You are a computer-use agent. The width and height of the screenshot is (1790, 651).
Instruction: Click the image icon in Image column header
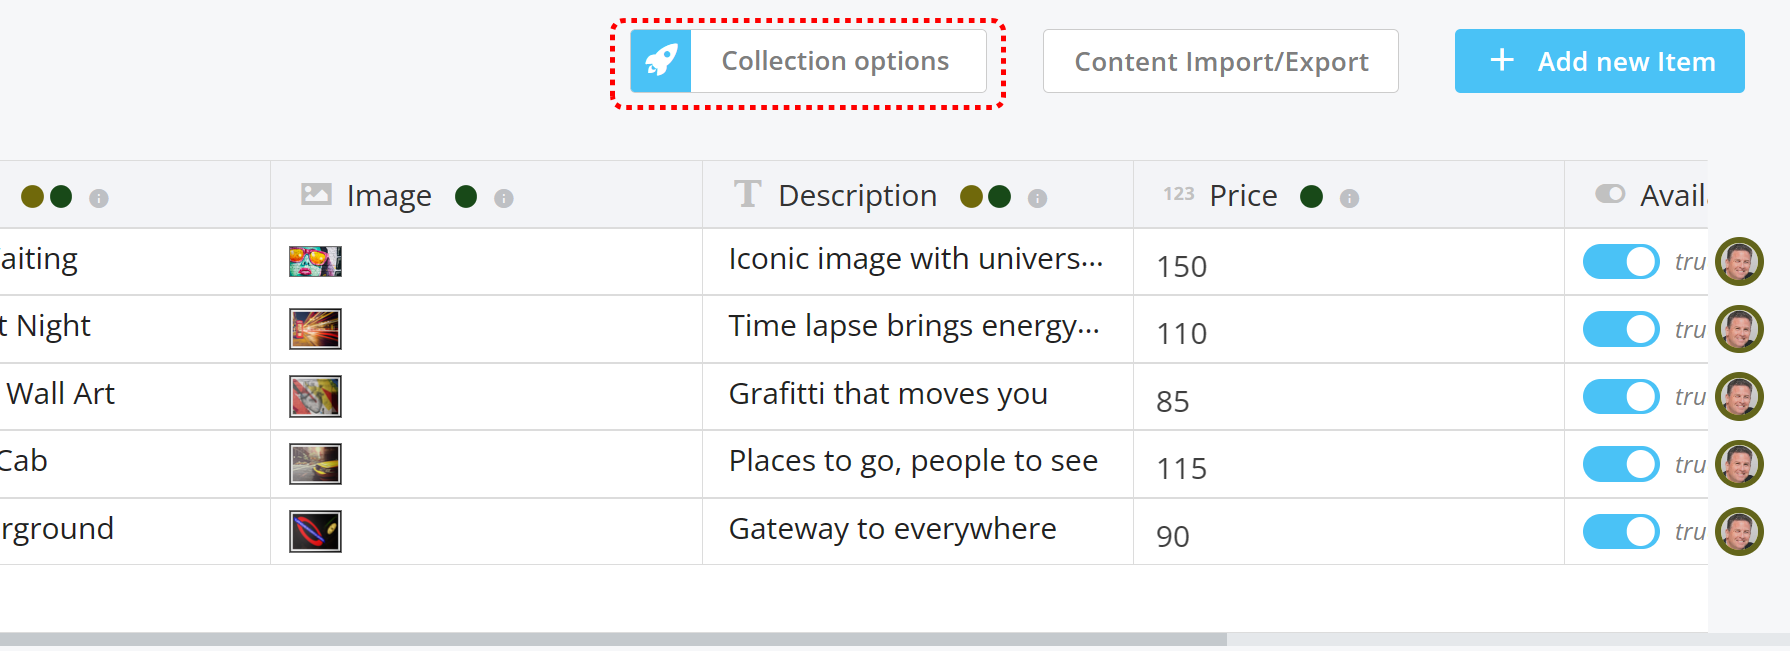[x=316, y=194]
